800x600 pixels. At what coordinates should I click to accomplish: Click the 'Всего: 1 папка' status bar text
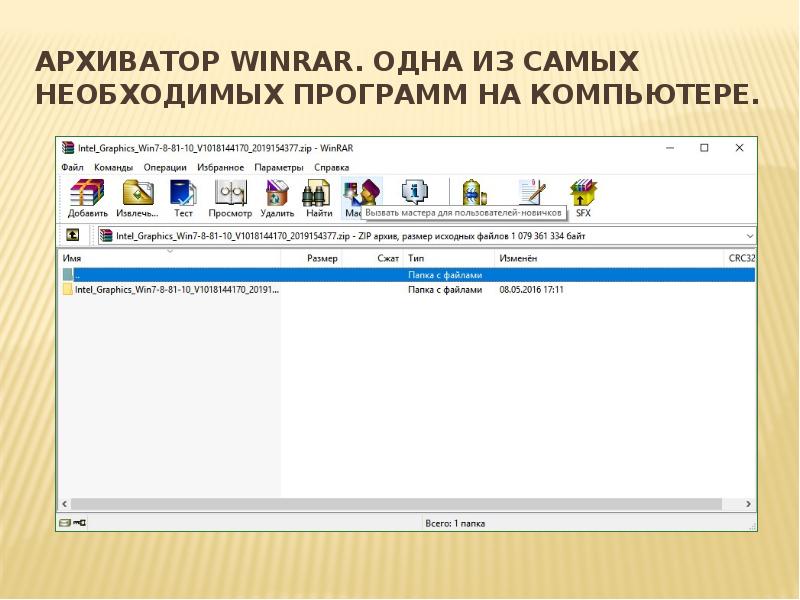[455, 523]
